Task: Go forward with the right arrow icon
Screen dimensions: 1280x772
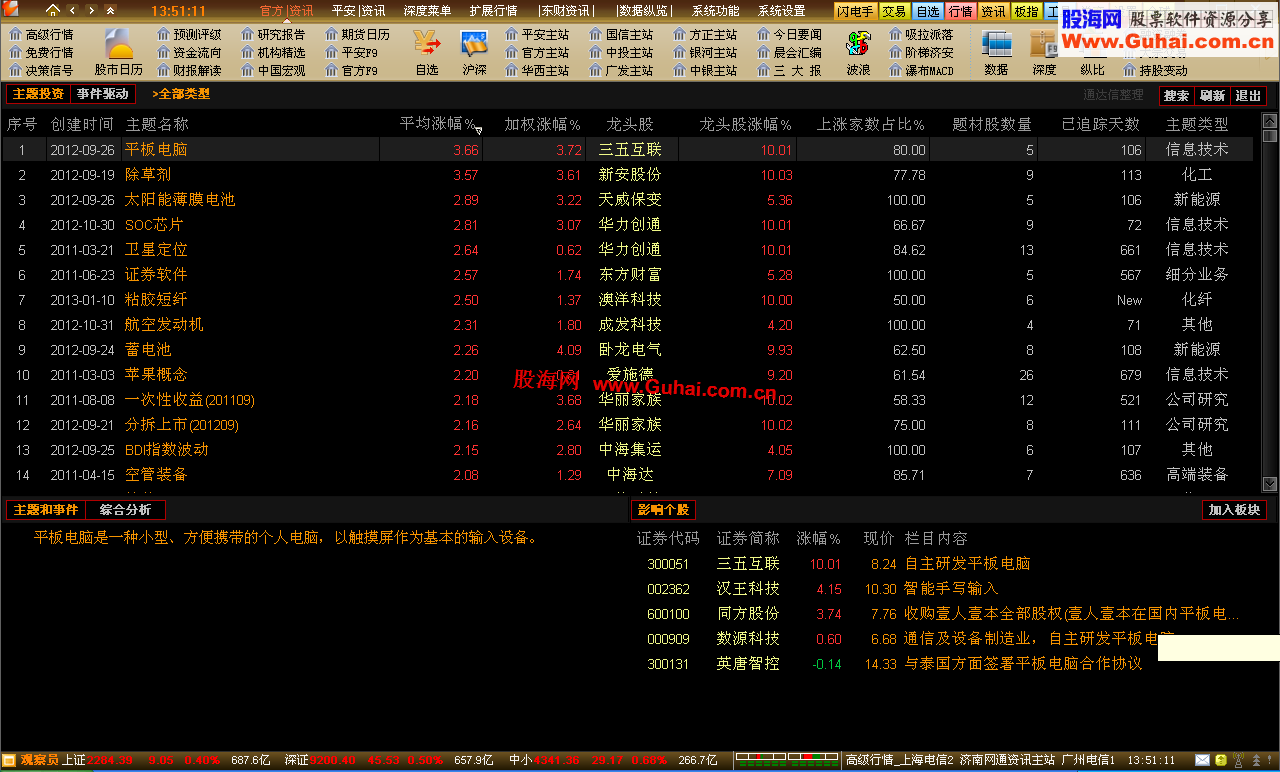Action: (x=90, y=11)
